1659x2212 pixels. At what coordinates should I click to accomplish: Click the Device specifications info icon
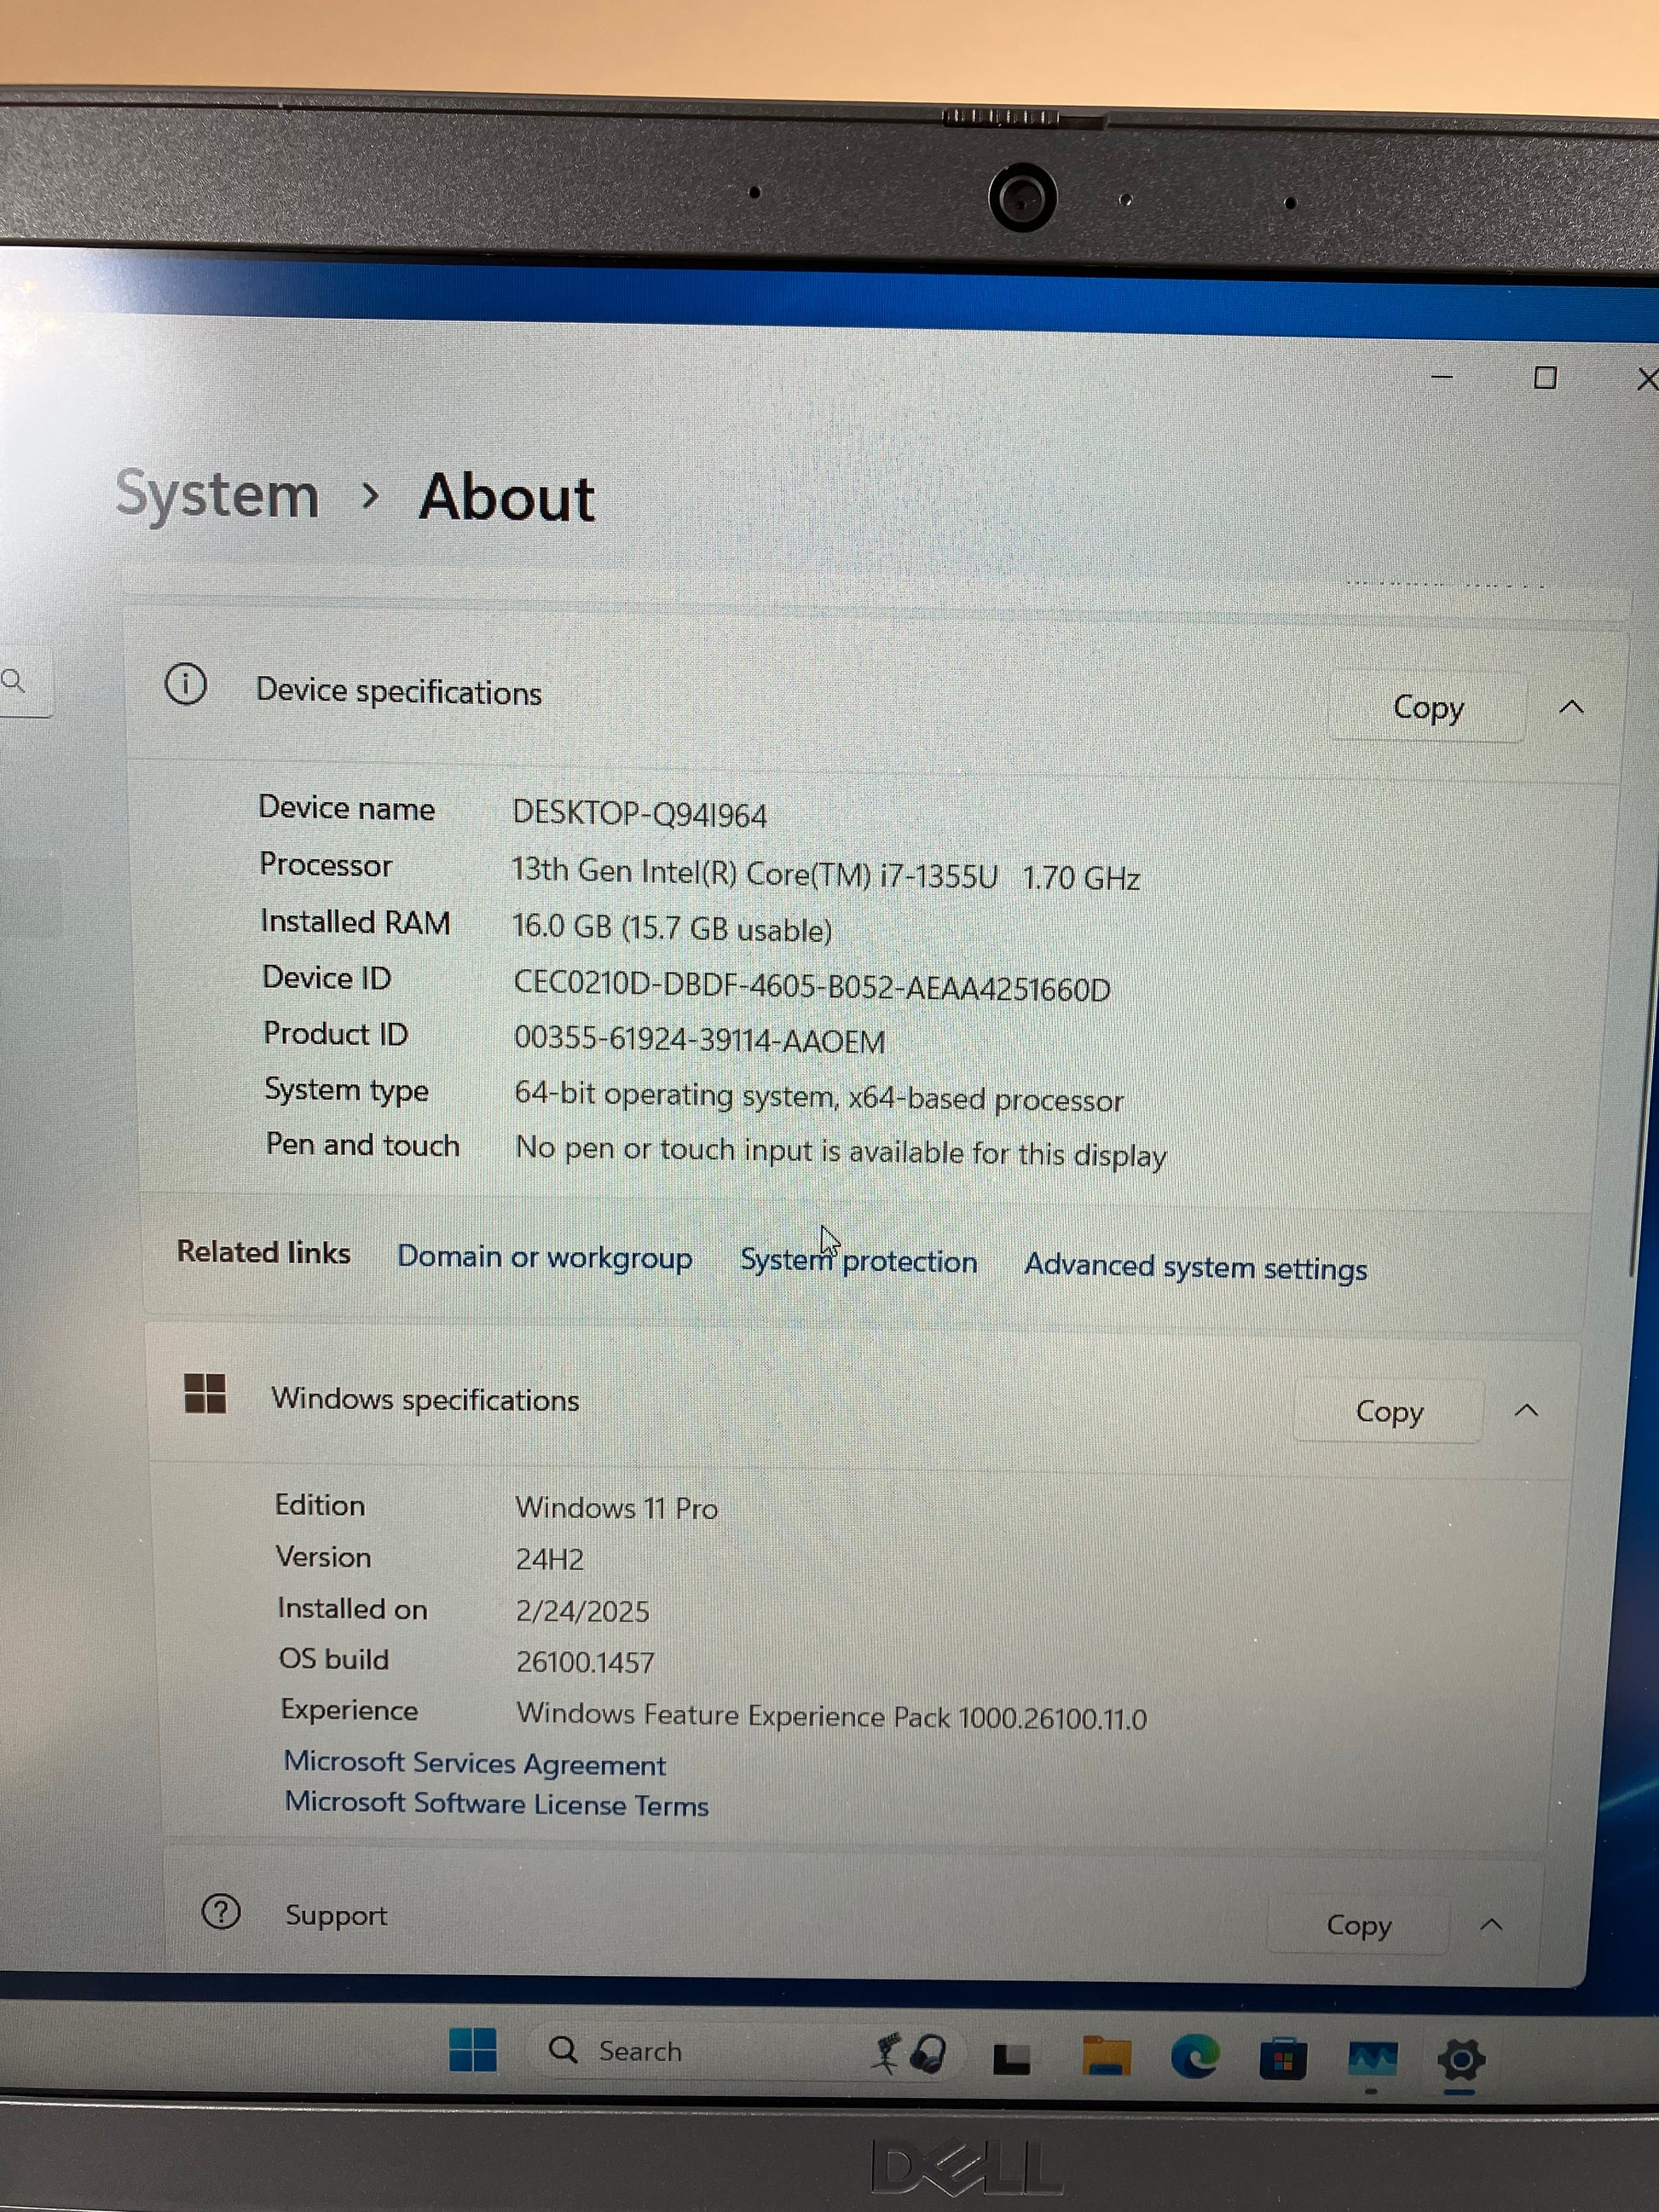[x=186, y=685]
